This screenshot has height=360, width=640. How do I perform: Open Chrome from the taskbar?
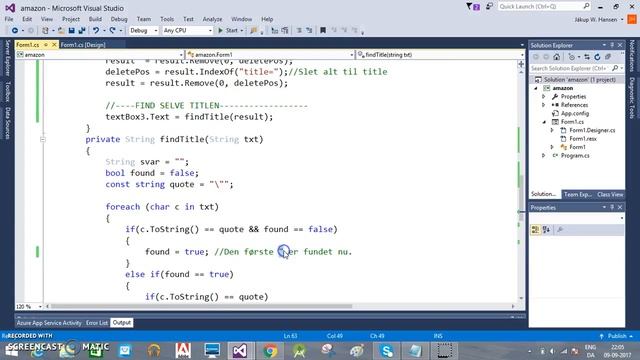coord(270,351)
